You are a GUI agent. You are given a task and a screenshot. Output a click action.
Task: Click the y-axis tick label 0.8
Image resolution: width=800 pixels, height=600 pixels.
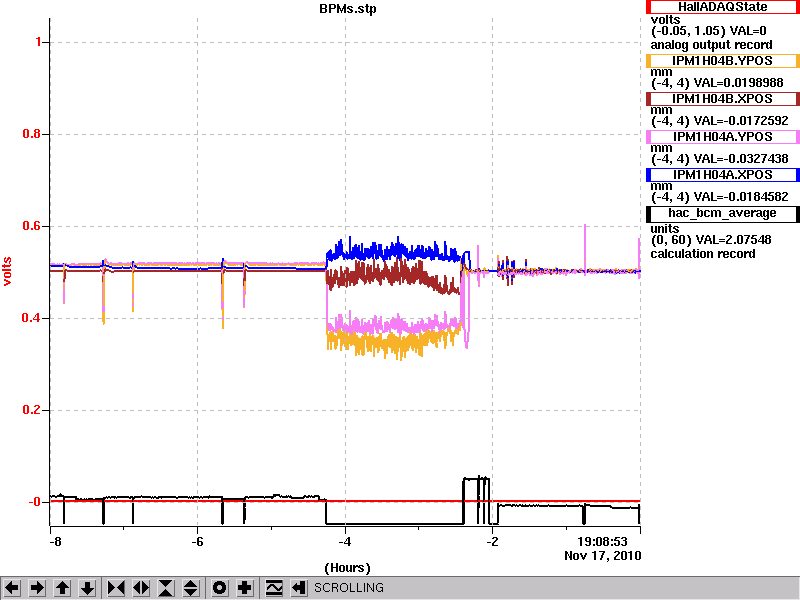32,134
